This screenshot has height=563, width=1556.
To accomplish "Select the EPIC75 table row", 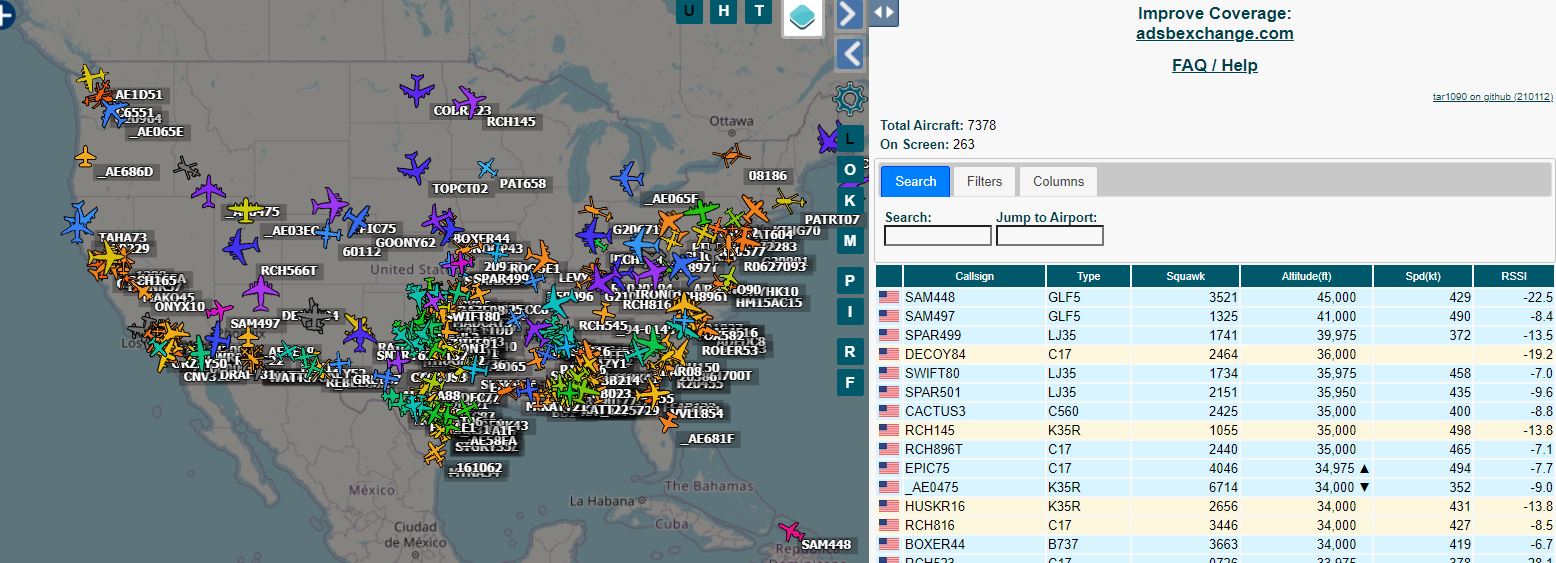I will pos(1215,468).
